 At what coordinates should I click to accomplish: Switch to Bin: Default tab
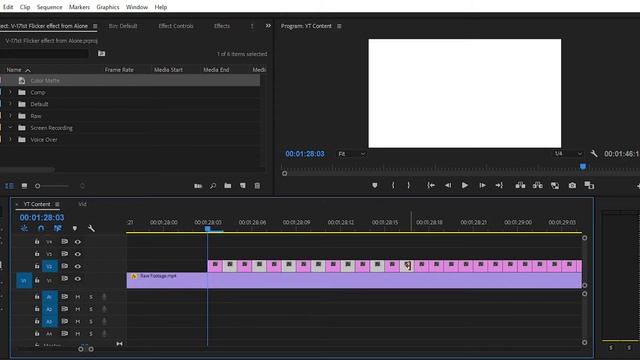(x=122, y=26)
